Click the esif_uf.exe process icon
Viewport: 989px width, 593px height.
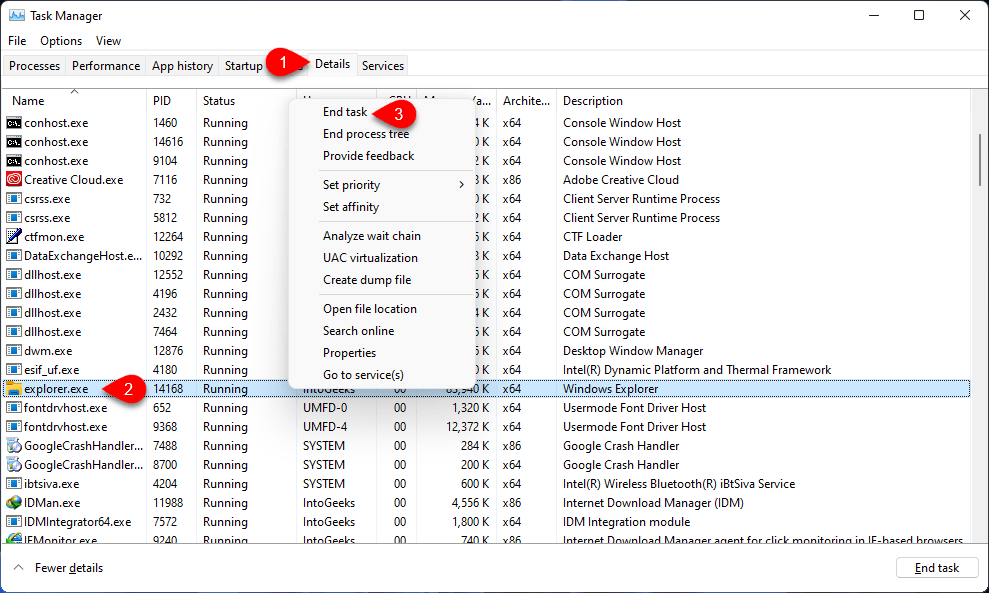[13, 369]
